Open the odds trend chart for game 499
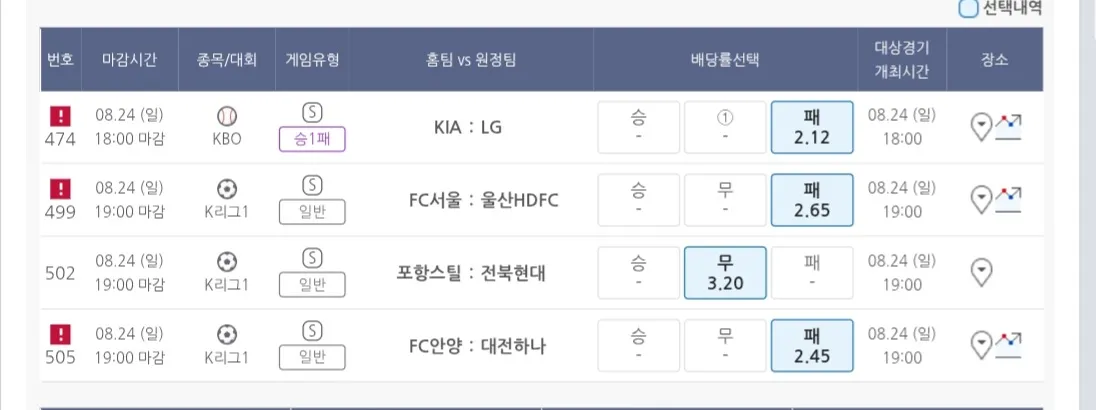 pos(1009,199)
